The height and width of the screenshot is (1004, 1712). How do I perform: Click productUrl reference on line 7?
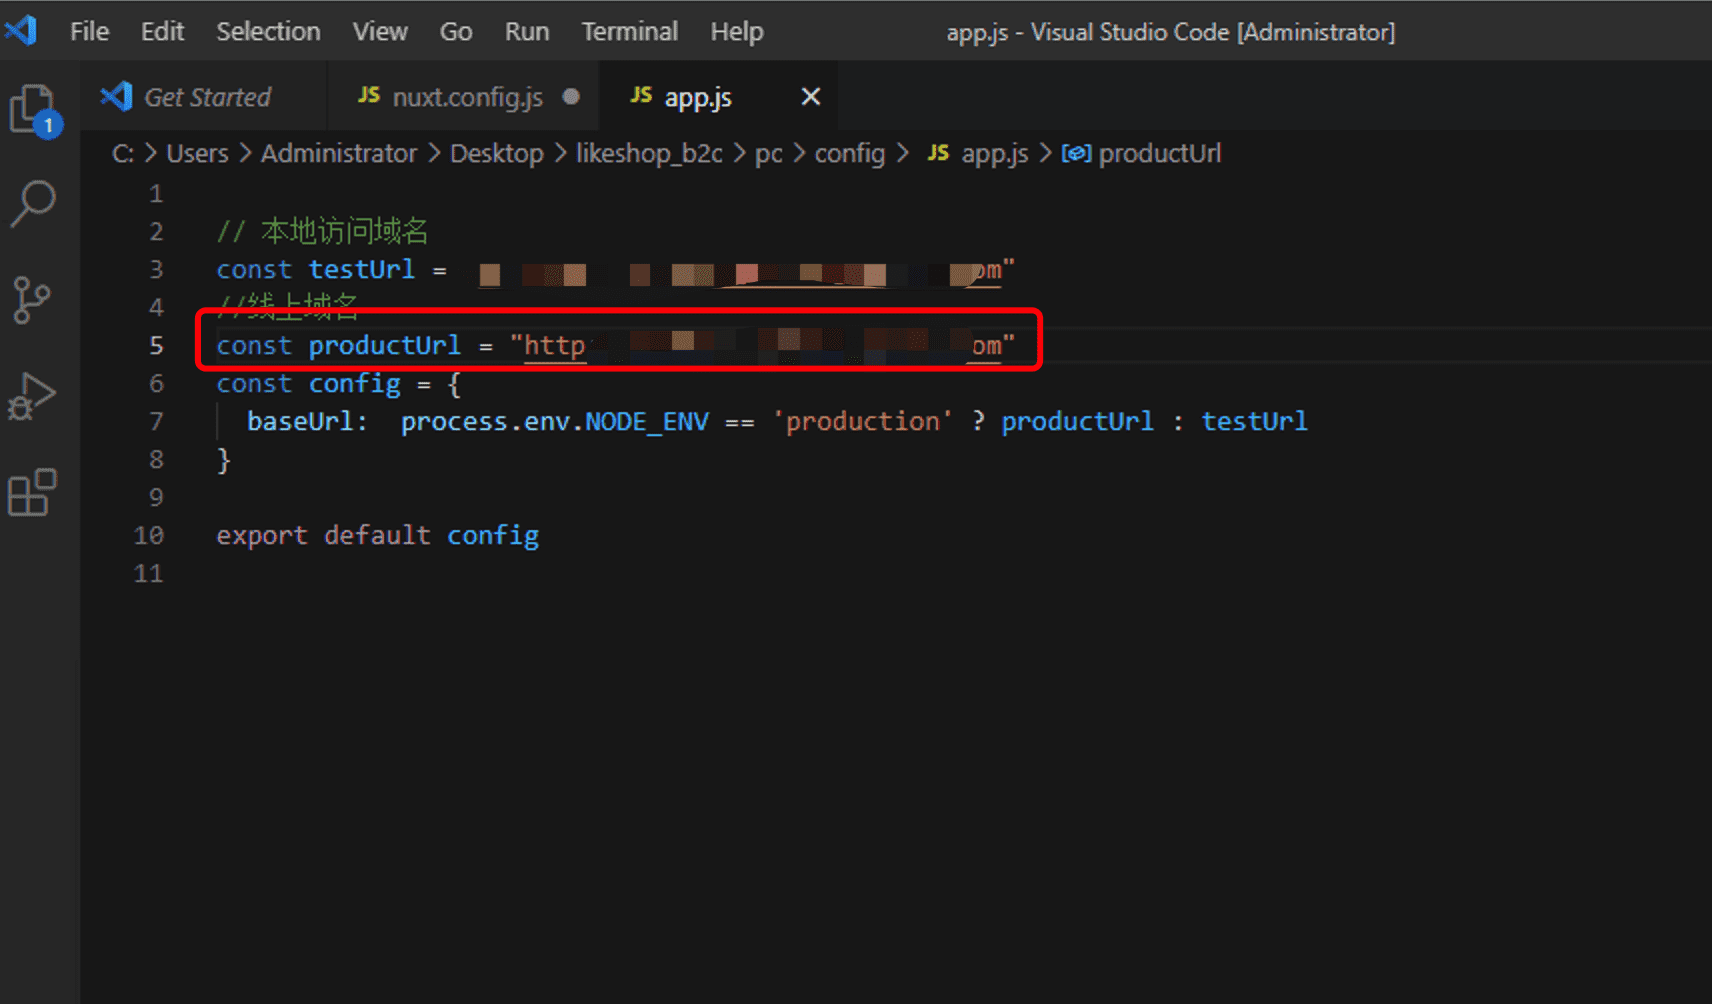tap(1077, 422)
